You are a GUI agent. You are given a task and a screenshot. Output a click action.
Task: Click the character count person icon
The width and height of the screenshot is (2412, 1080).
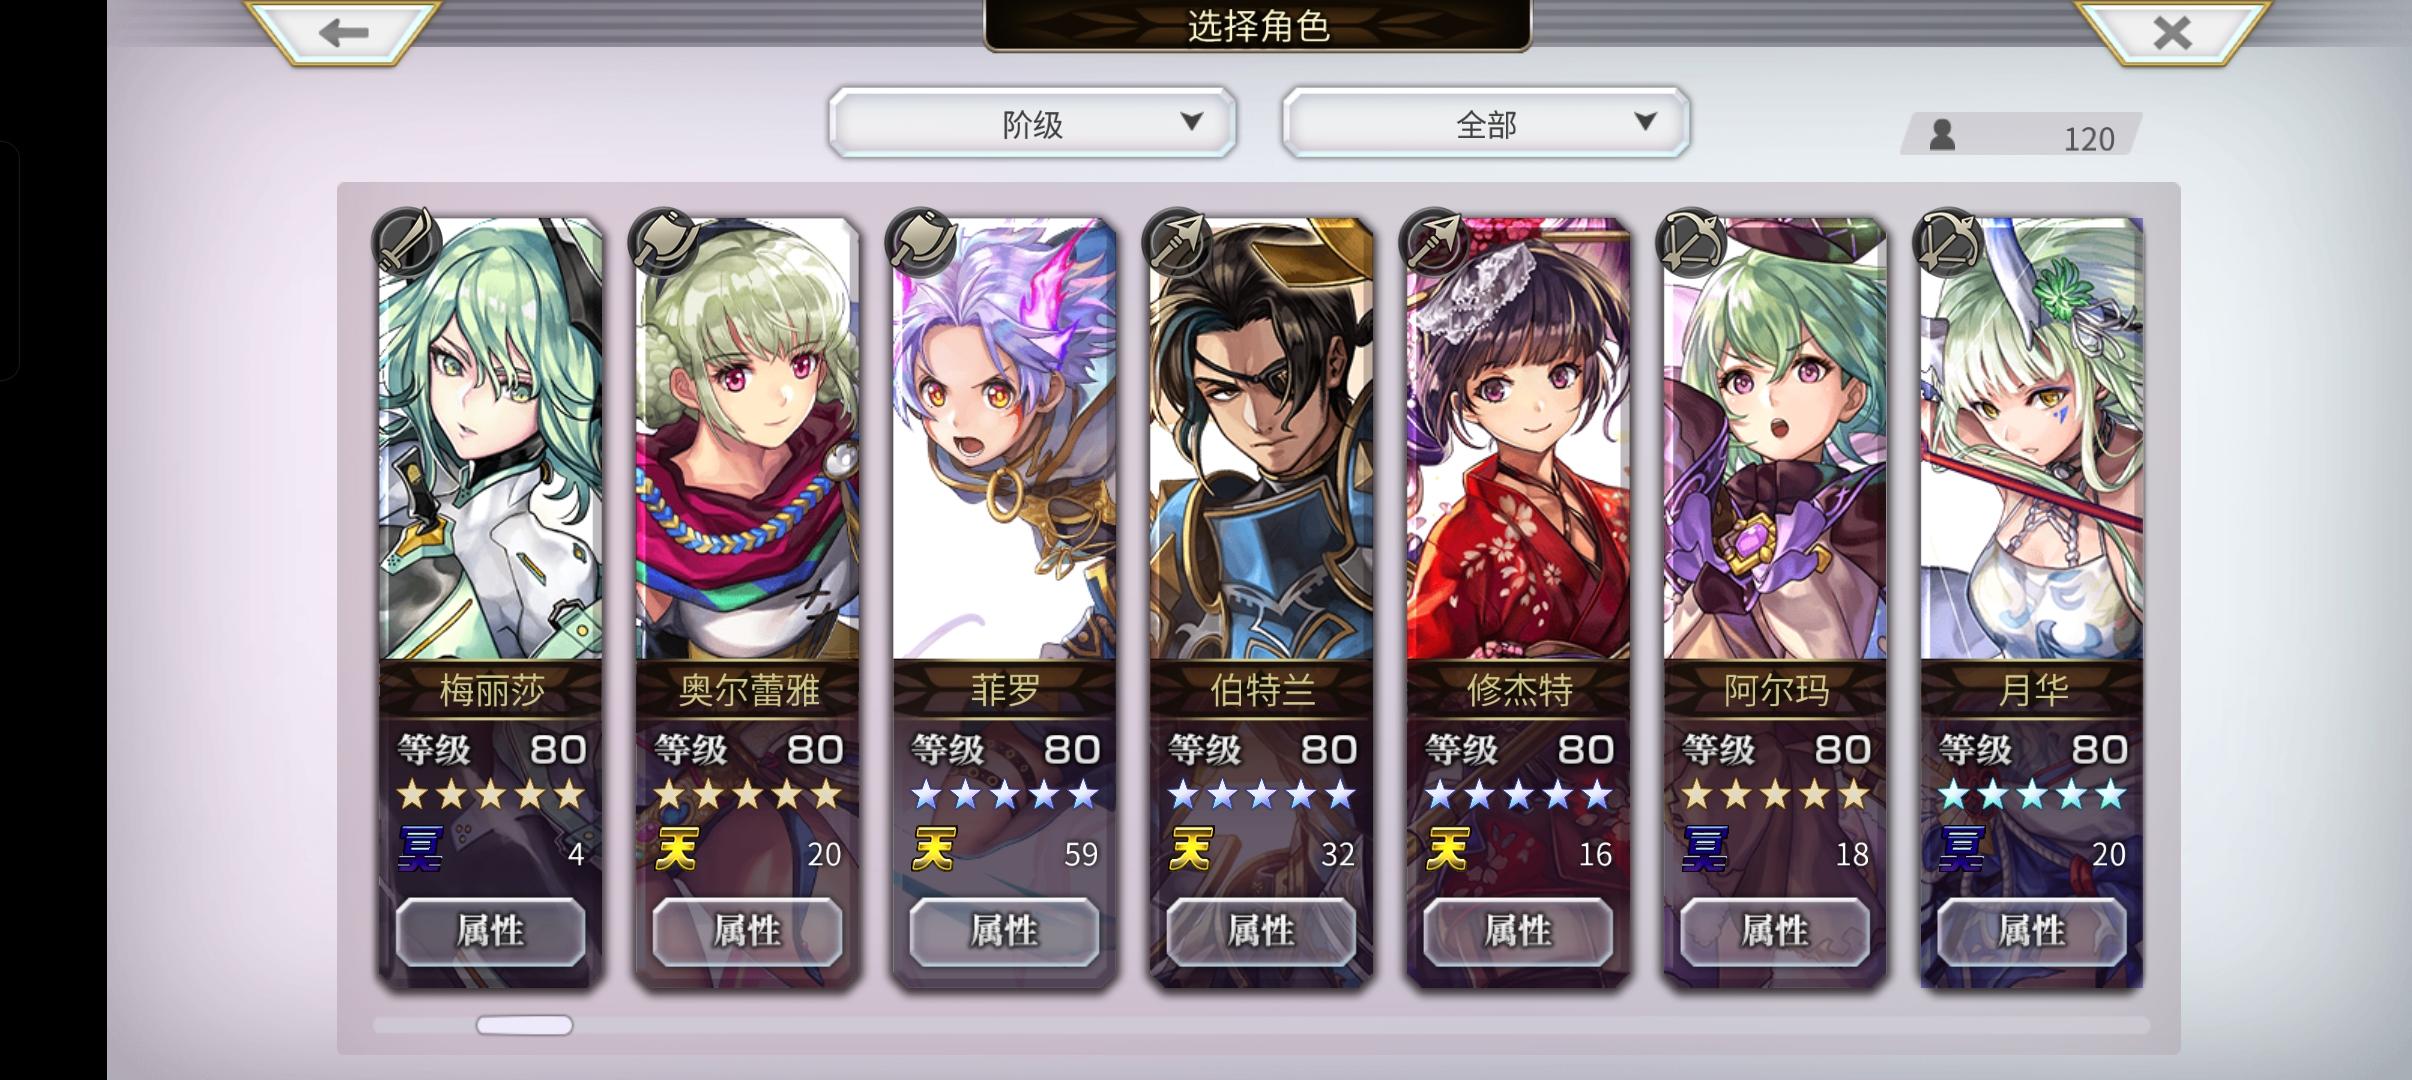1942,134
